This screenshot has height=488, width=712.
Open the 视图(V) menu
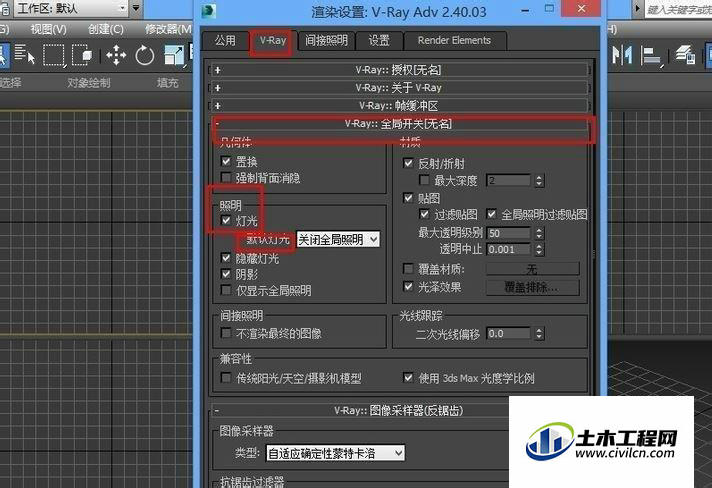[48, 30]
